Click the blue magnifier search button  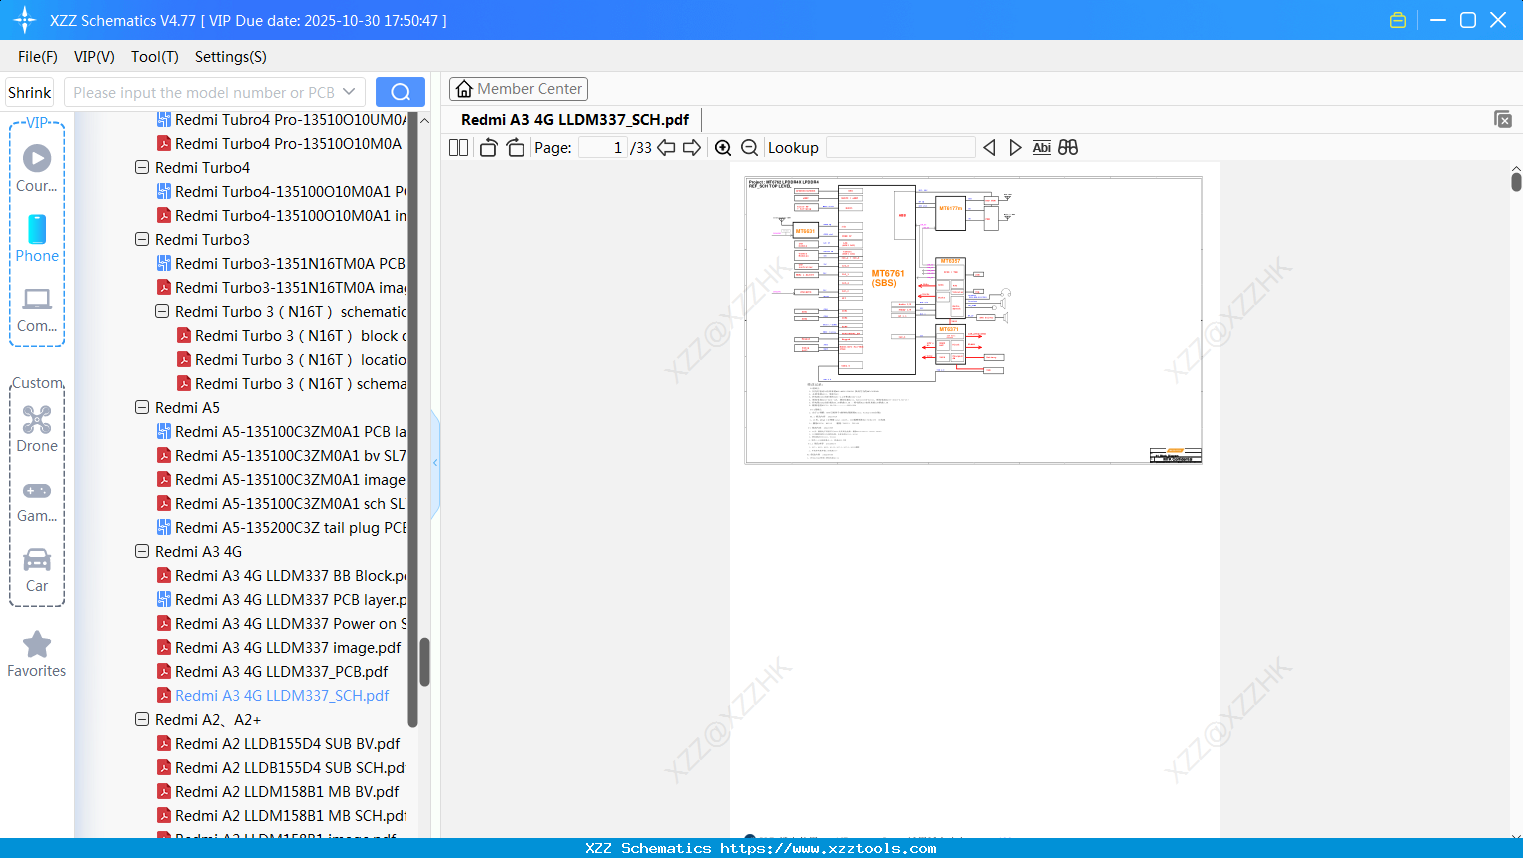(x=400, y=92)
